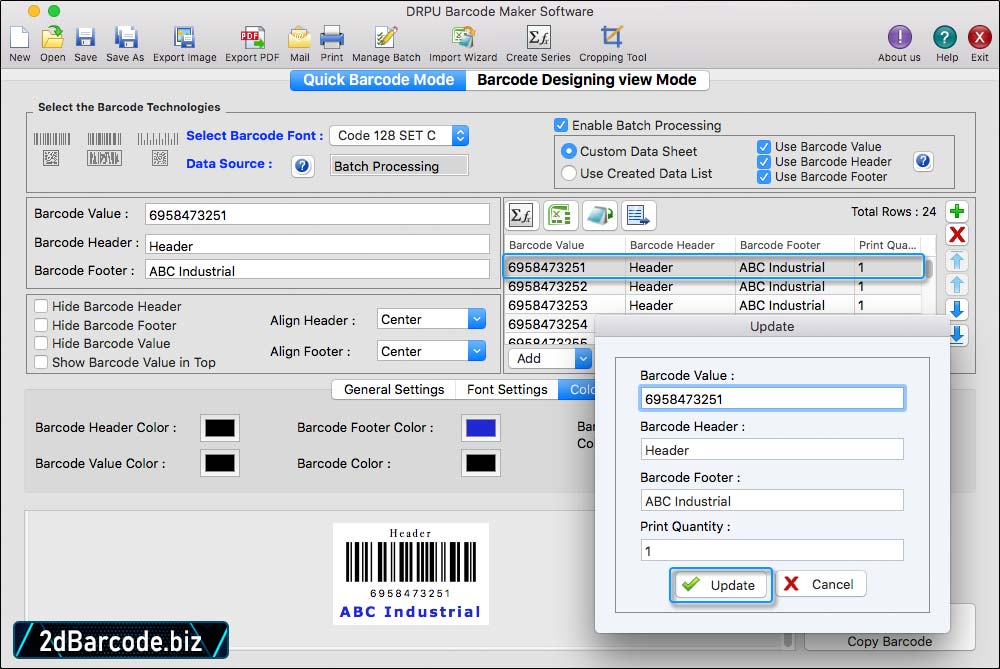
Task: Click the help icon beside Use Barcode Header
Action: tap(923, 161)
